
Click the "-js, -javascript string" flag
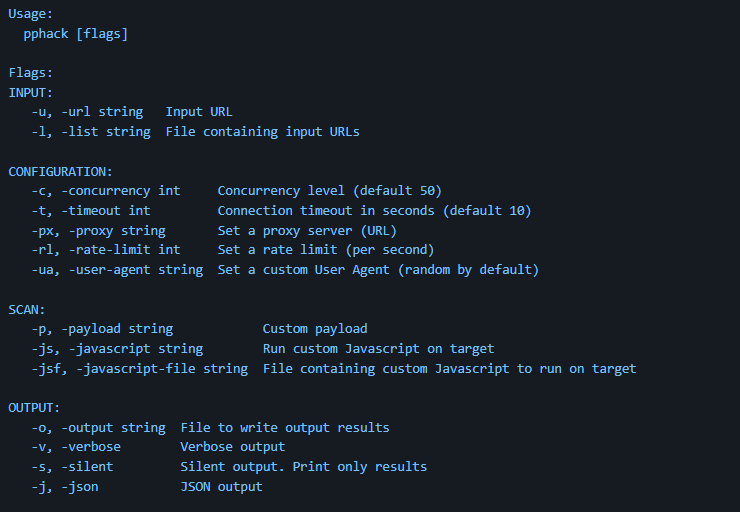click(117, 348)
